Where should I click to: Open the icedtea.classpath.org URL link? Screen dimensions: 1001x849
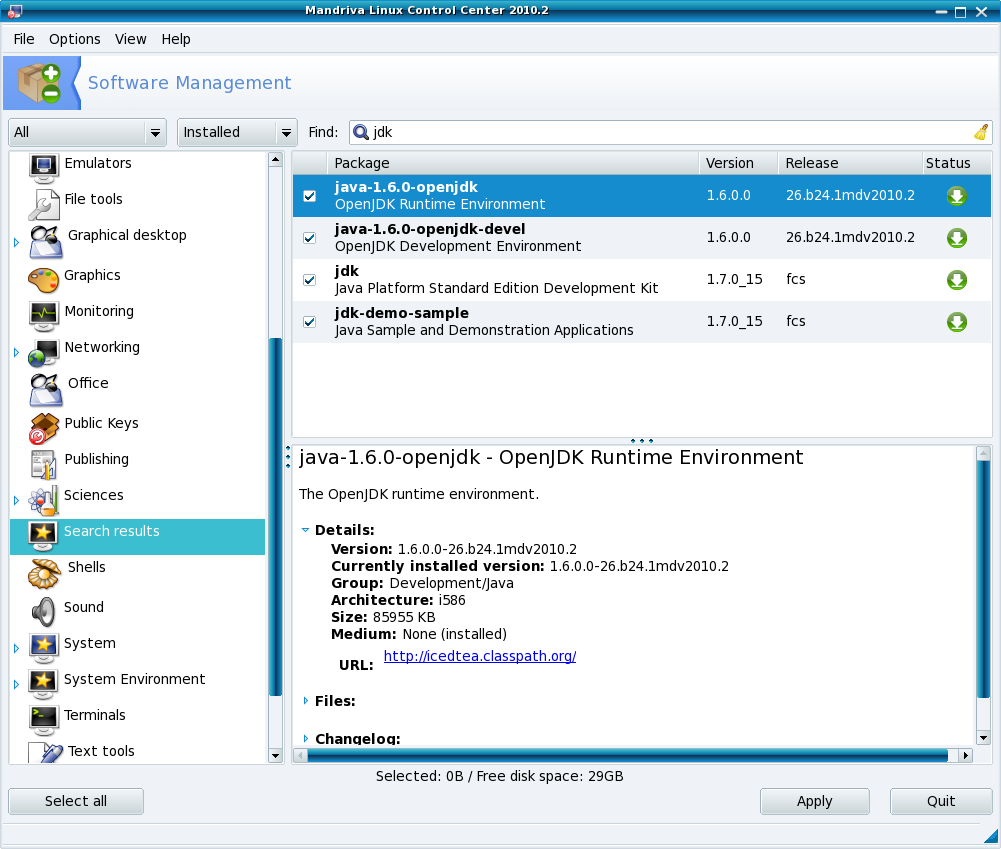point(479,656)
